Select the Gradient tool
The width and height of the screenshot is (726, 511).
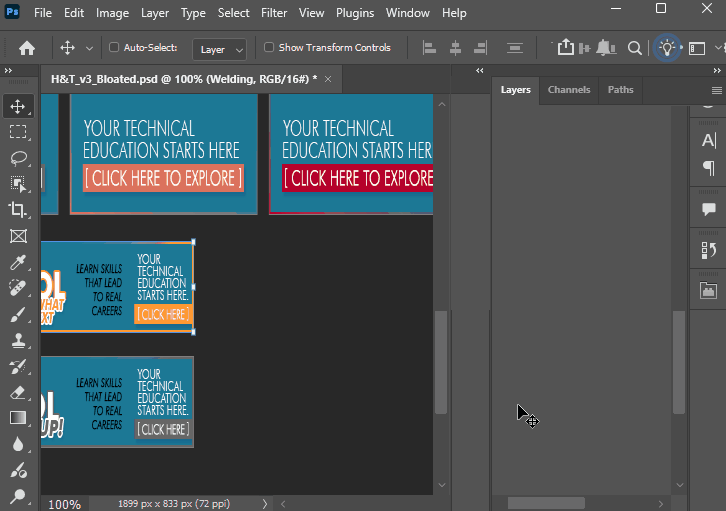(18, 418)
